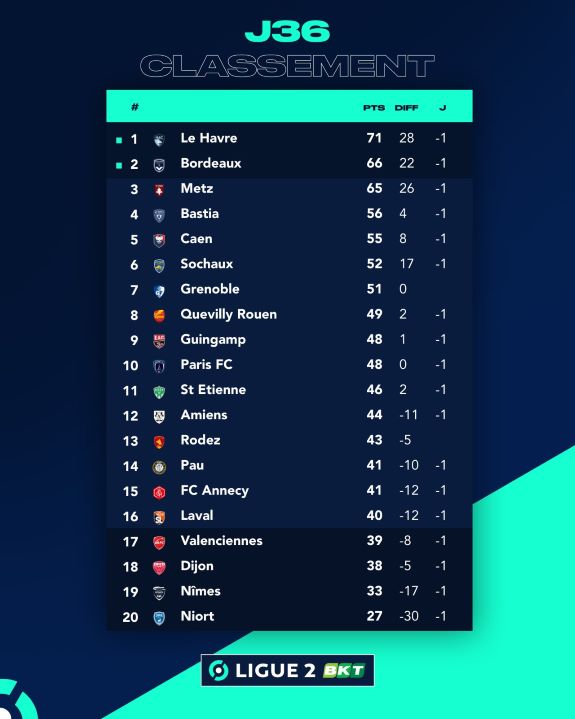Click the Bordeaux club crest
575x719 pixels.
159,165
